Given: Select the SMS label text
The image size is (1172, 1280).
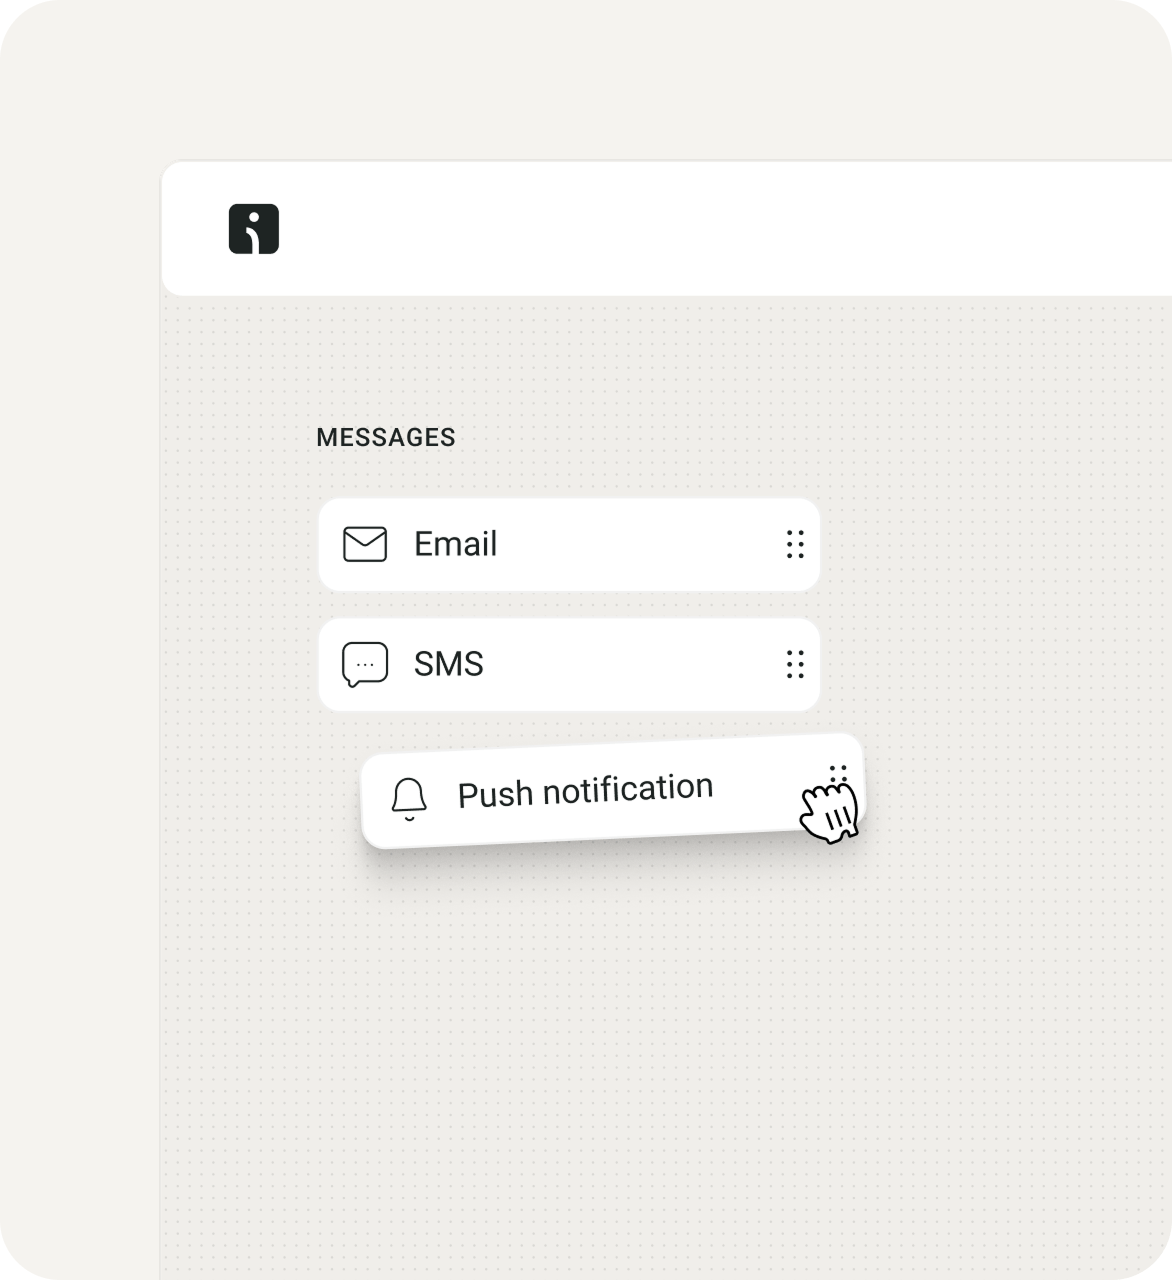Looking at the screenshot, I should (448, 665).
